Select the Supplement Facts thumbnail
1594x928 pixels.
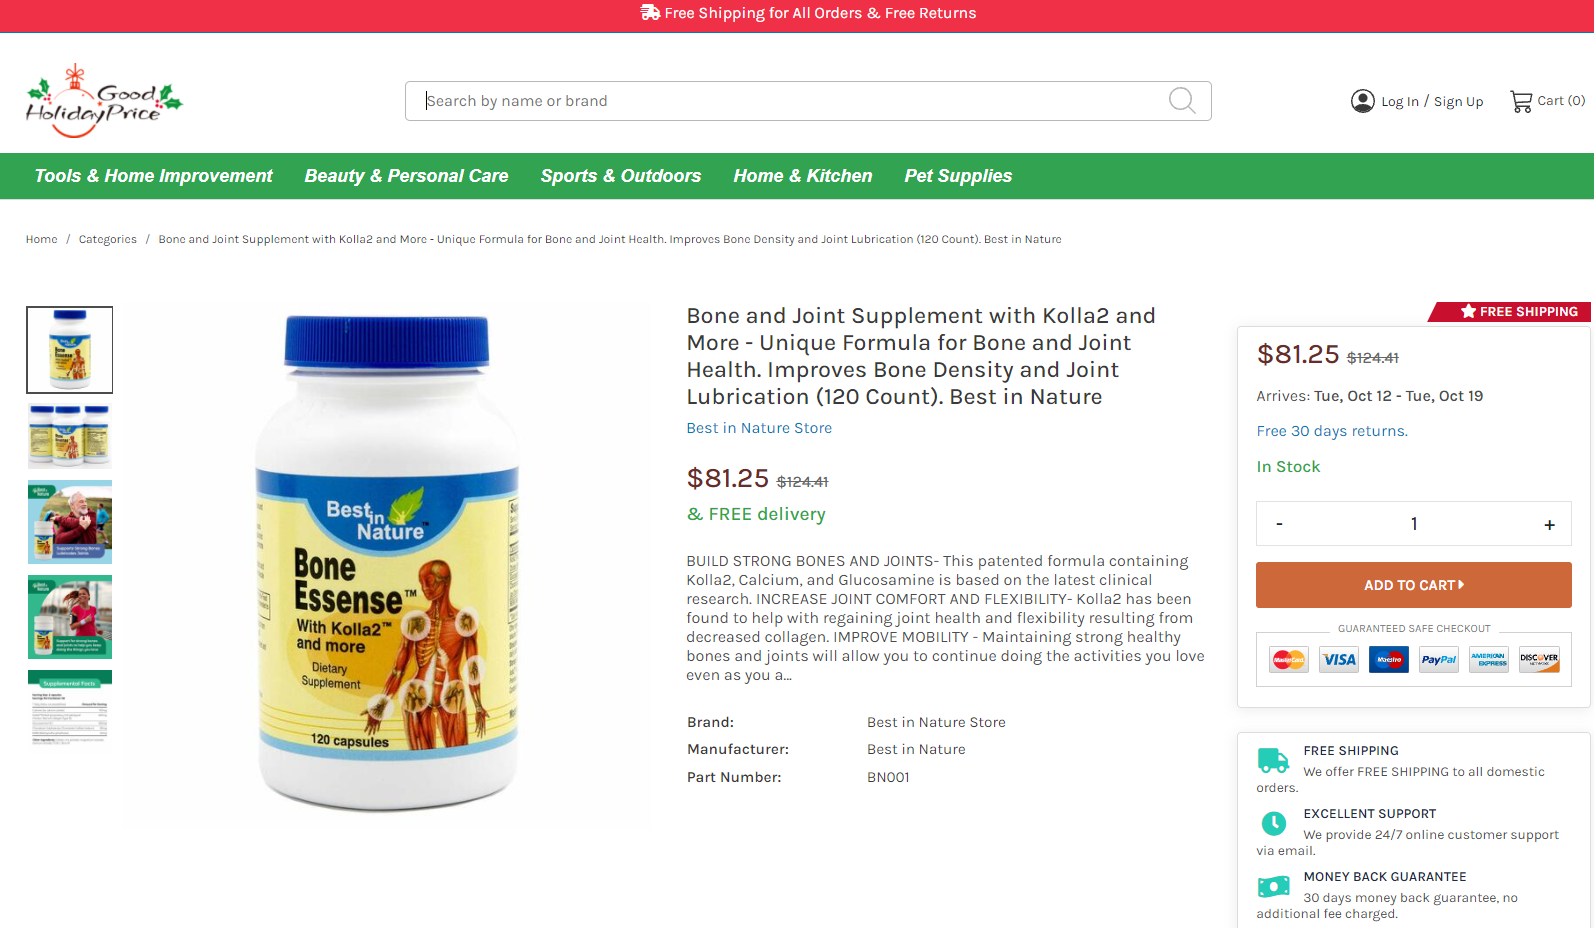point(70,708)
